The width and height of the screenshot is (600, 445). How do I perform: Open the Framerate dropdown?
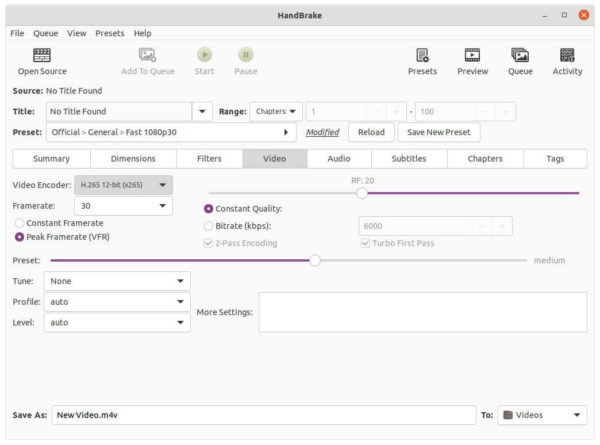(x=123, y=206)
